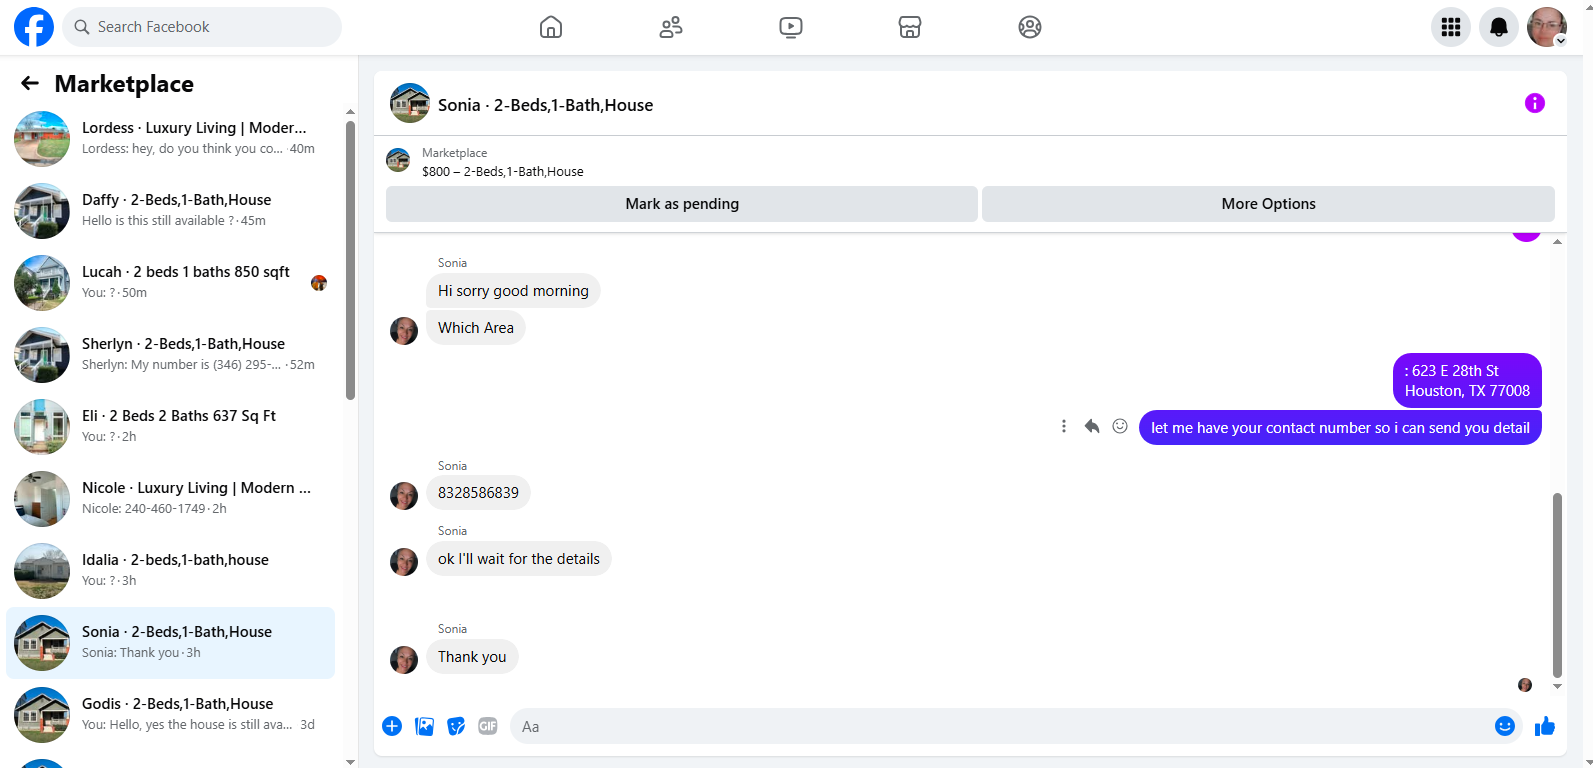Open the Watch video icon

(x=791, y=27)
